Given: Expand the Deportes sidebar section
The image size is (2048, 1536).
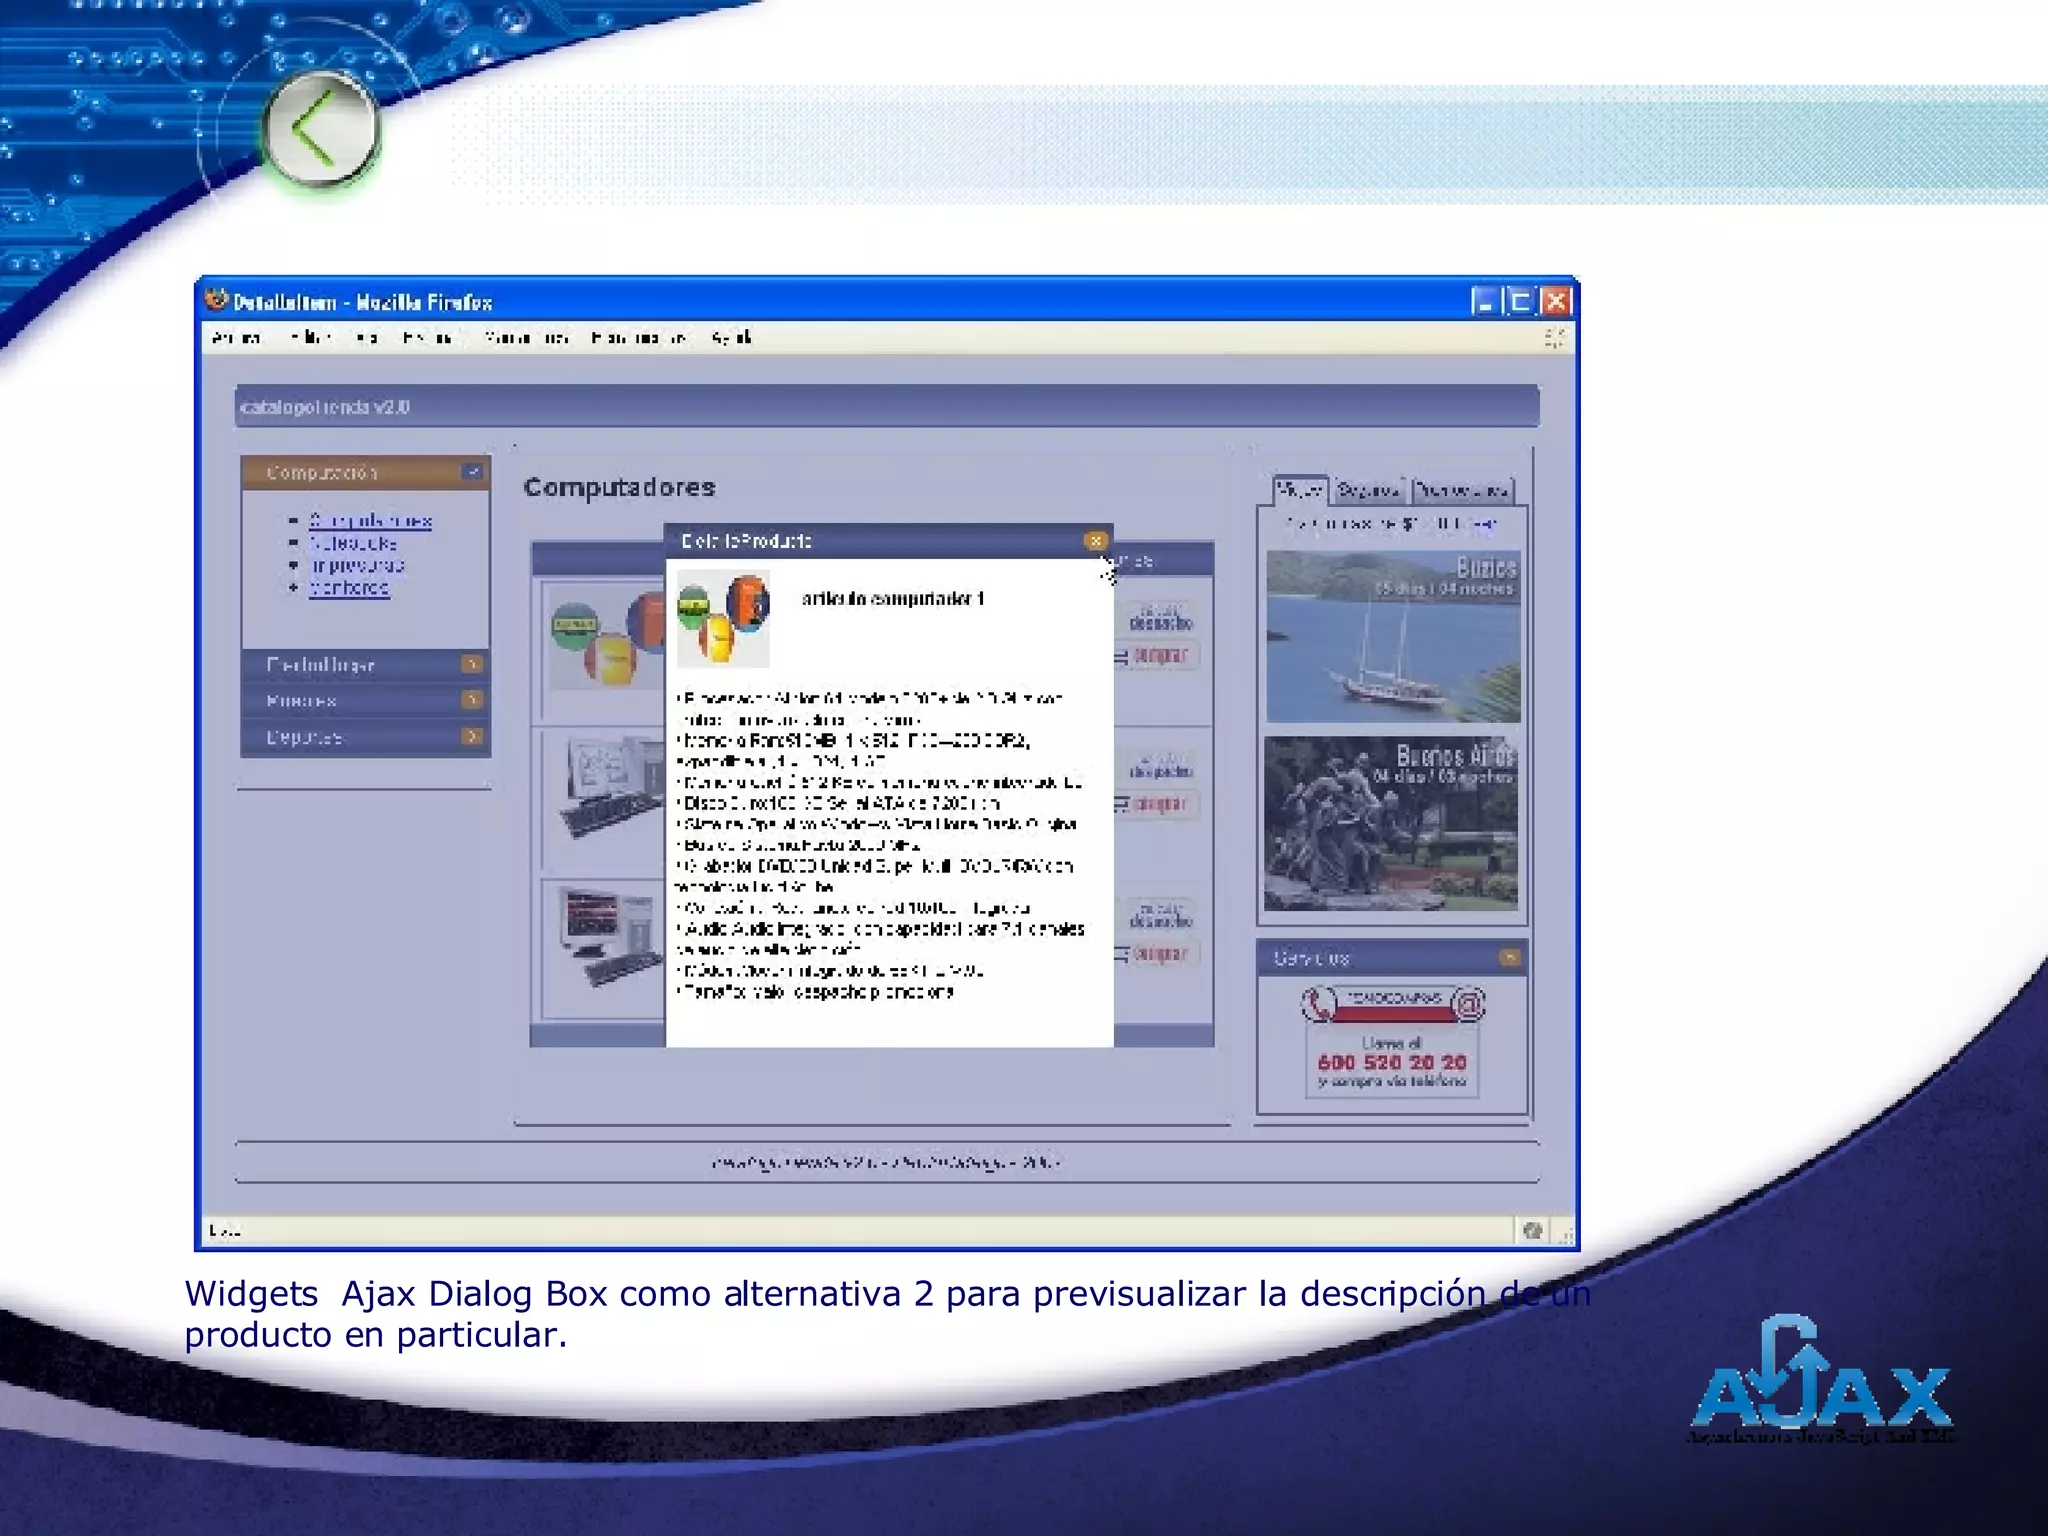Looking at the screenshot, I should (x=472, y=736).
